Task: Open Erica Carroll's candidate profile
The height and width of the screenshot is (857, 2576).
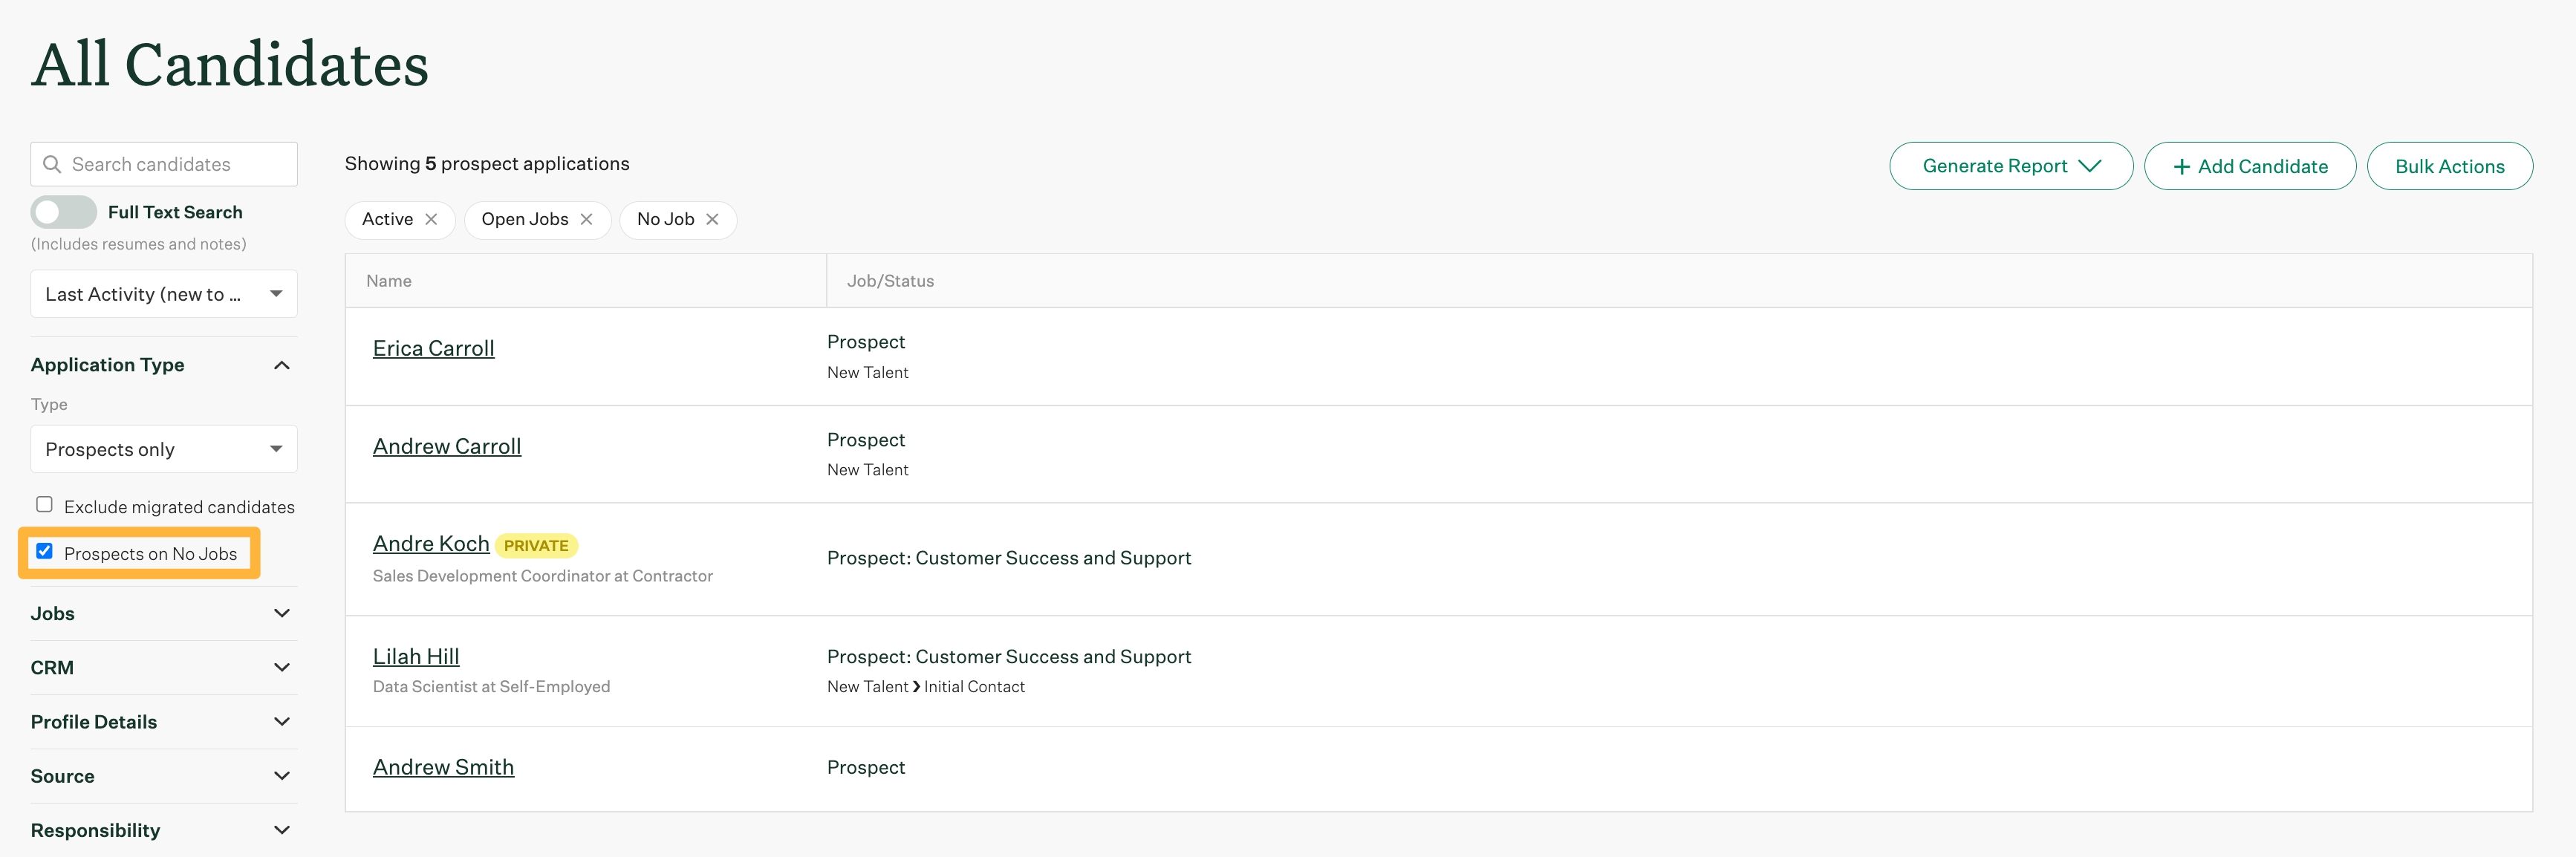Action: click(x=433, y=347)
